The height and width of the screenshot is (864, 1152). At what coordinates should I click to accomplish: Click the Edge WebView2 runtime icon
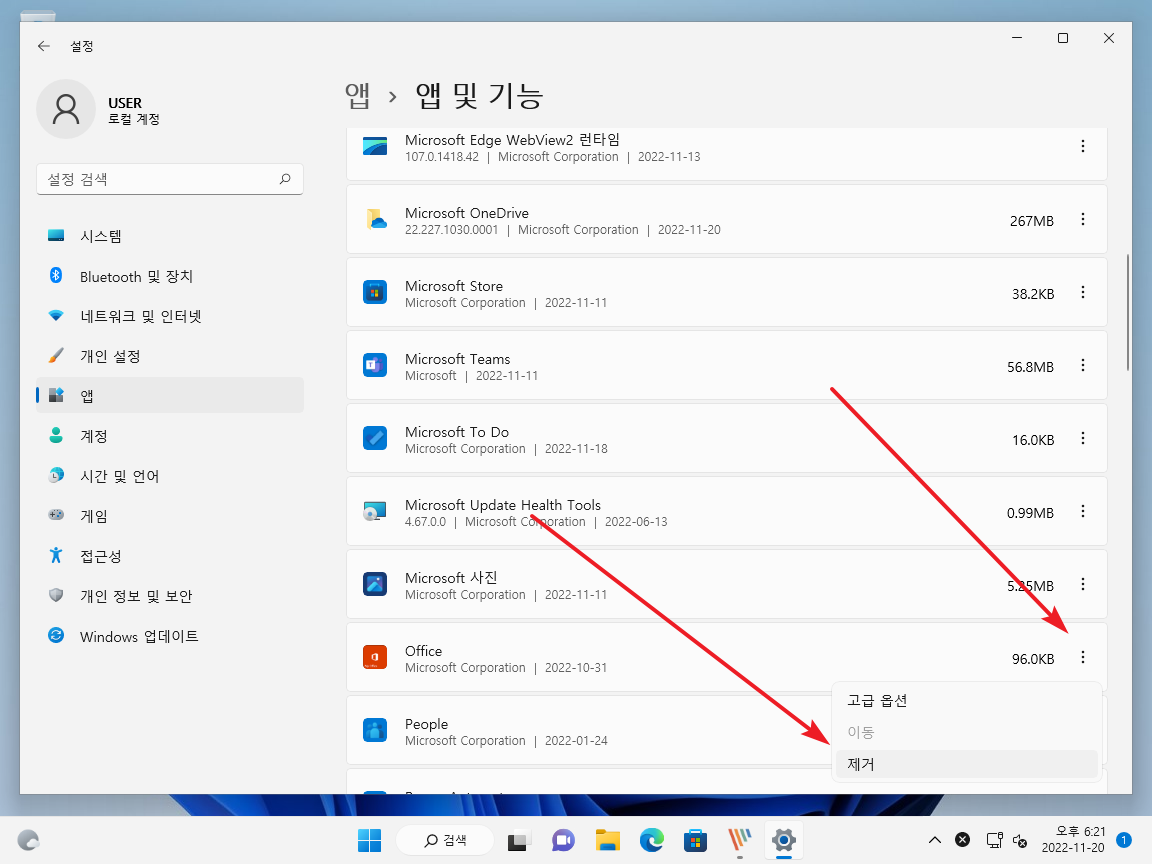pyautogui.click(x=375, y=146)
